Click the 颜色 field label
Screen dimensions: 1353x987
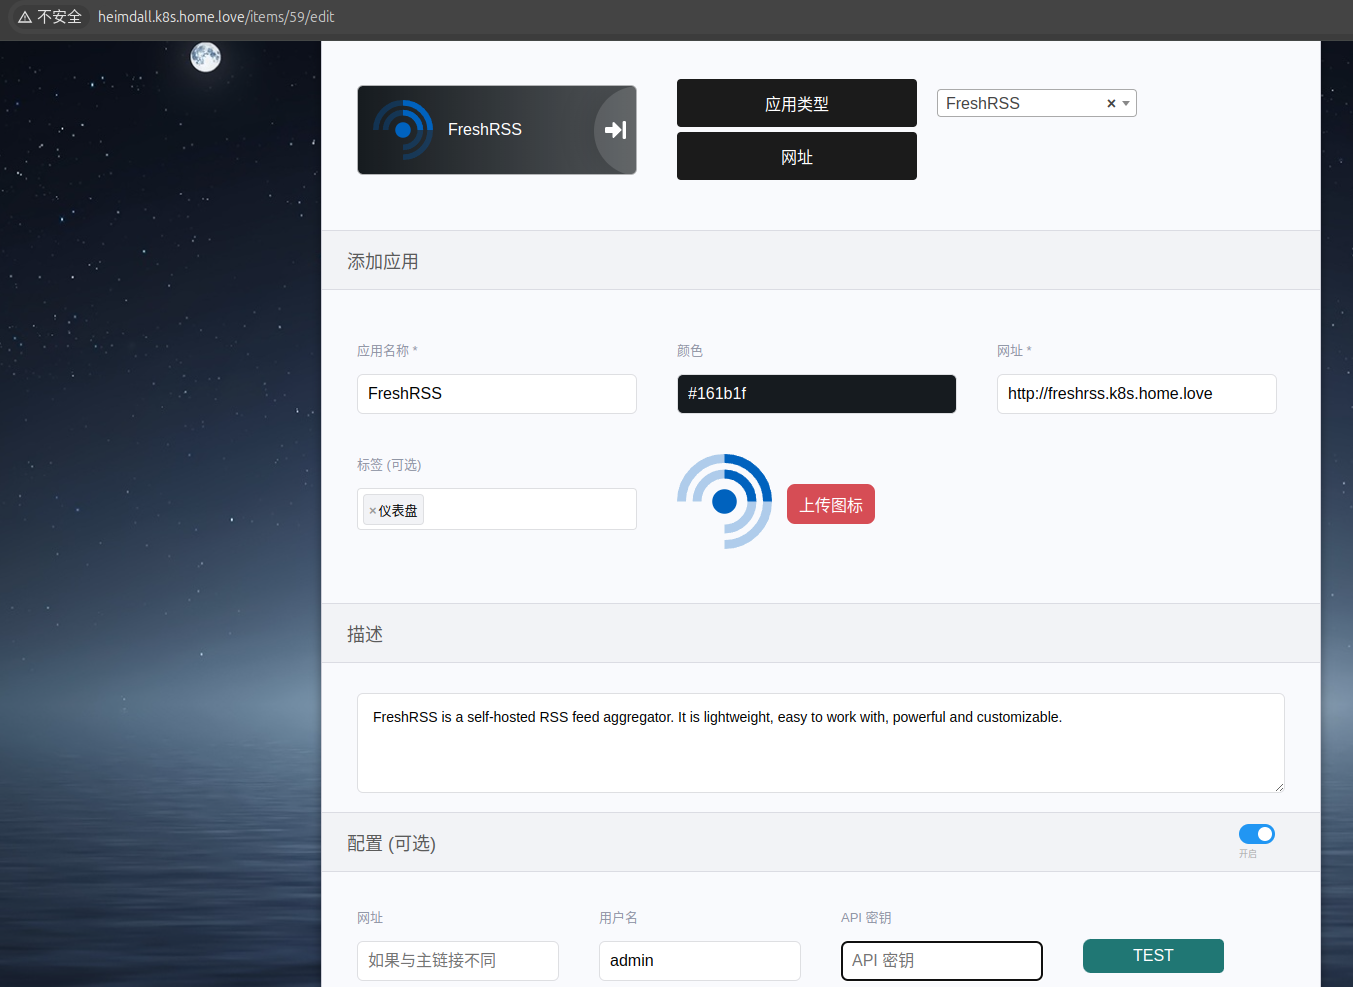pos(690,351)
